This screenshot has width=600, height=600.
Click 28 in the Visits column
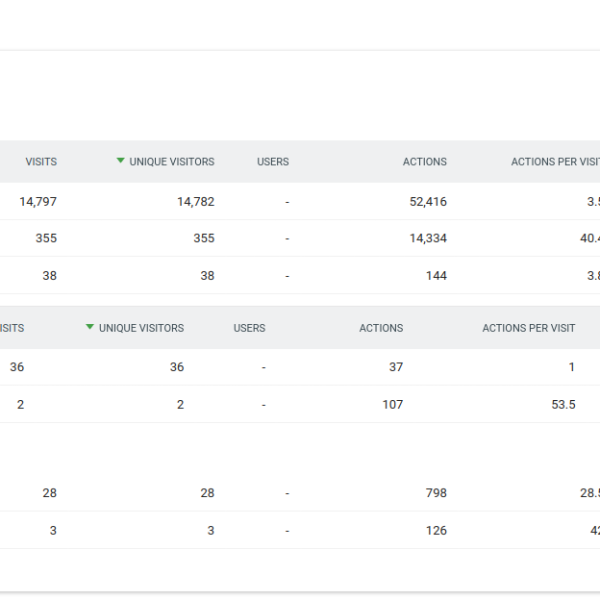49,493
